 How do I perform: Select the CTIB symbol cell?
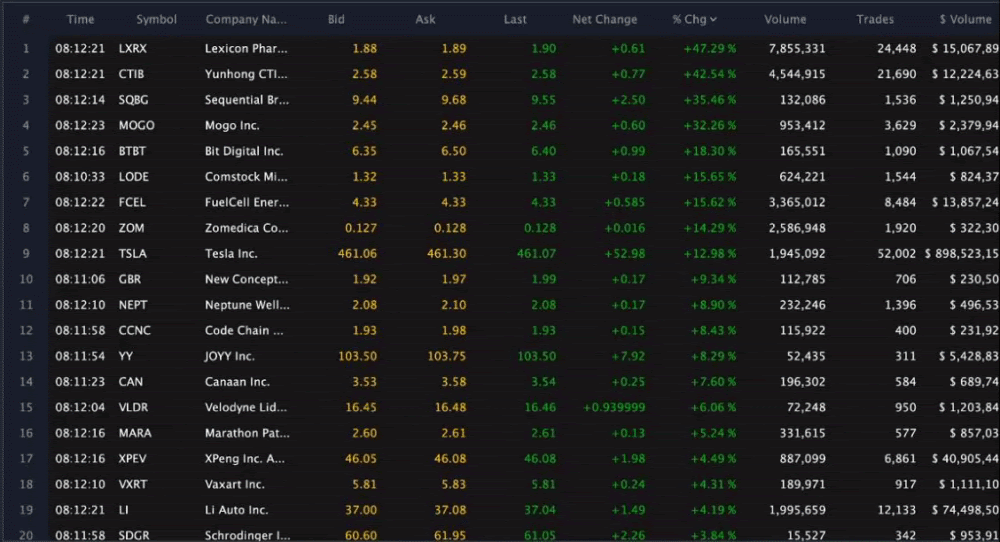point(131,74)
